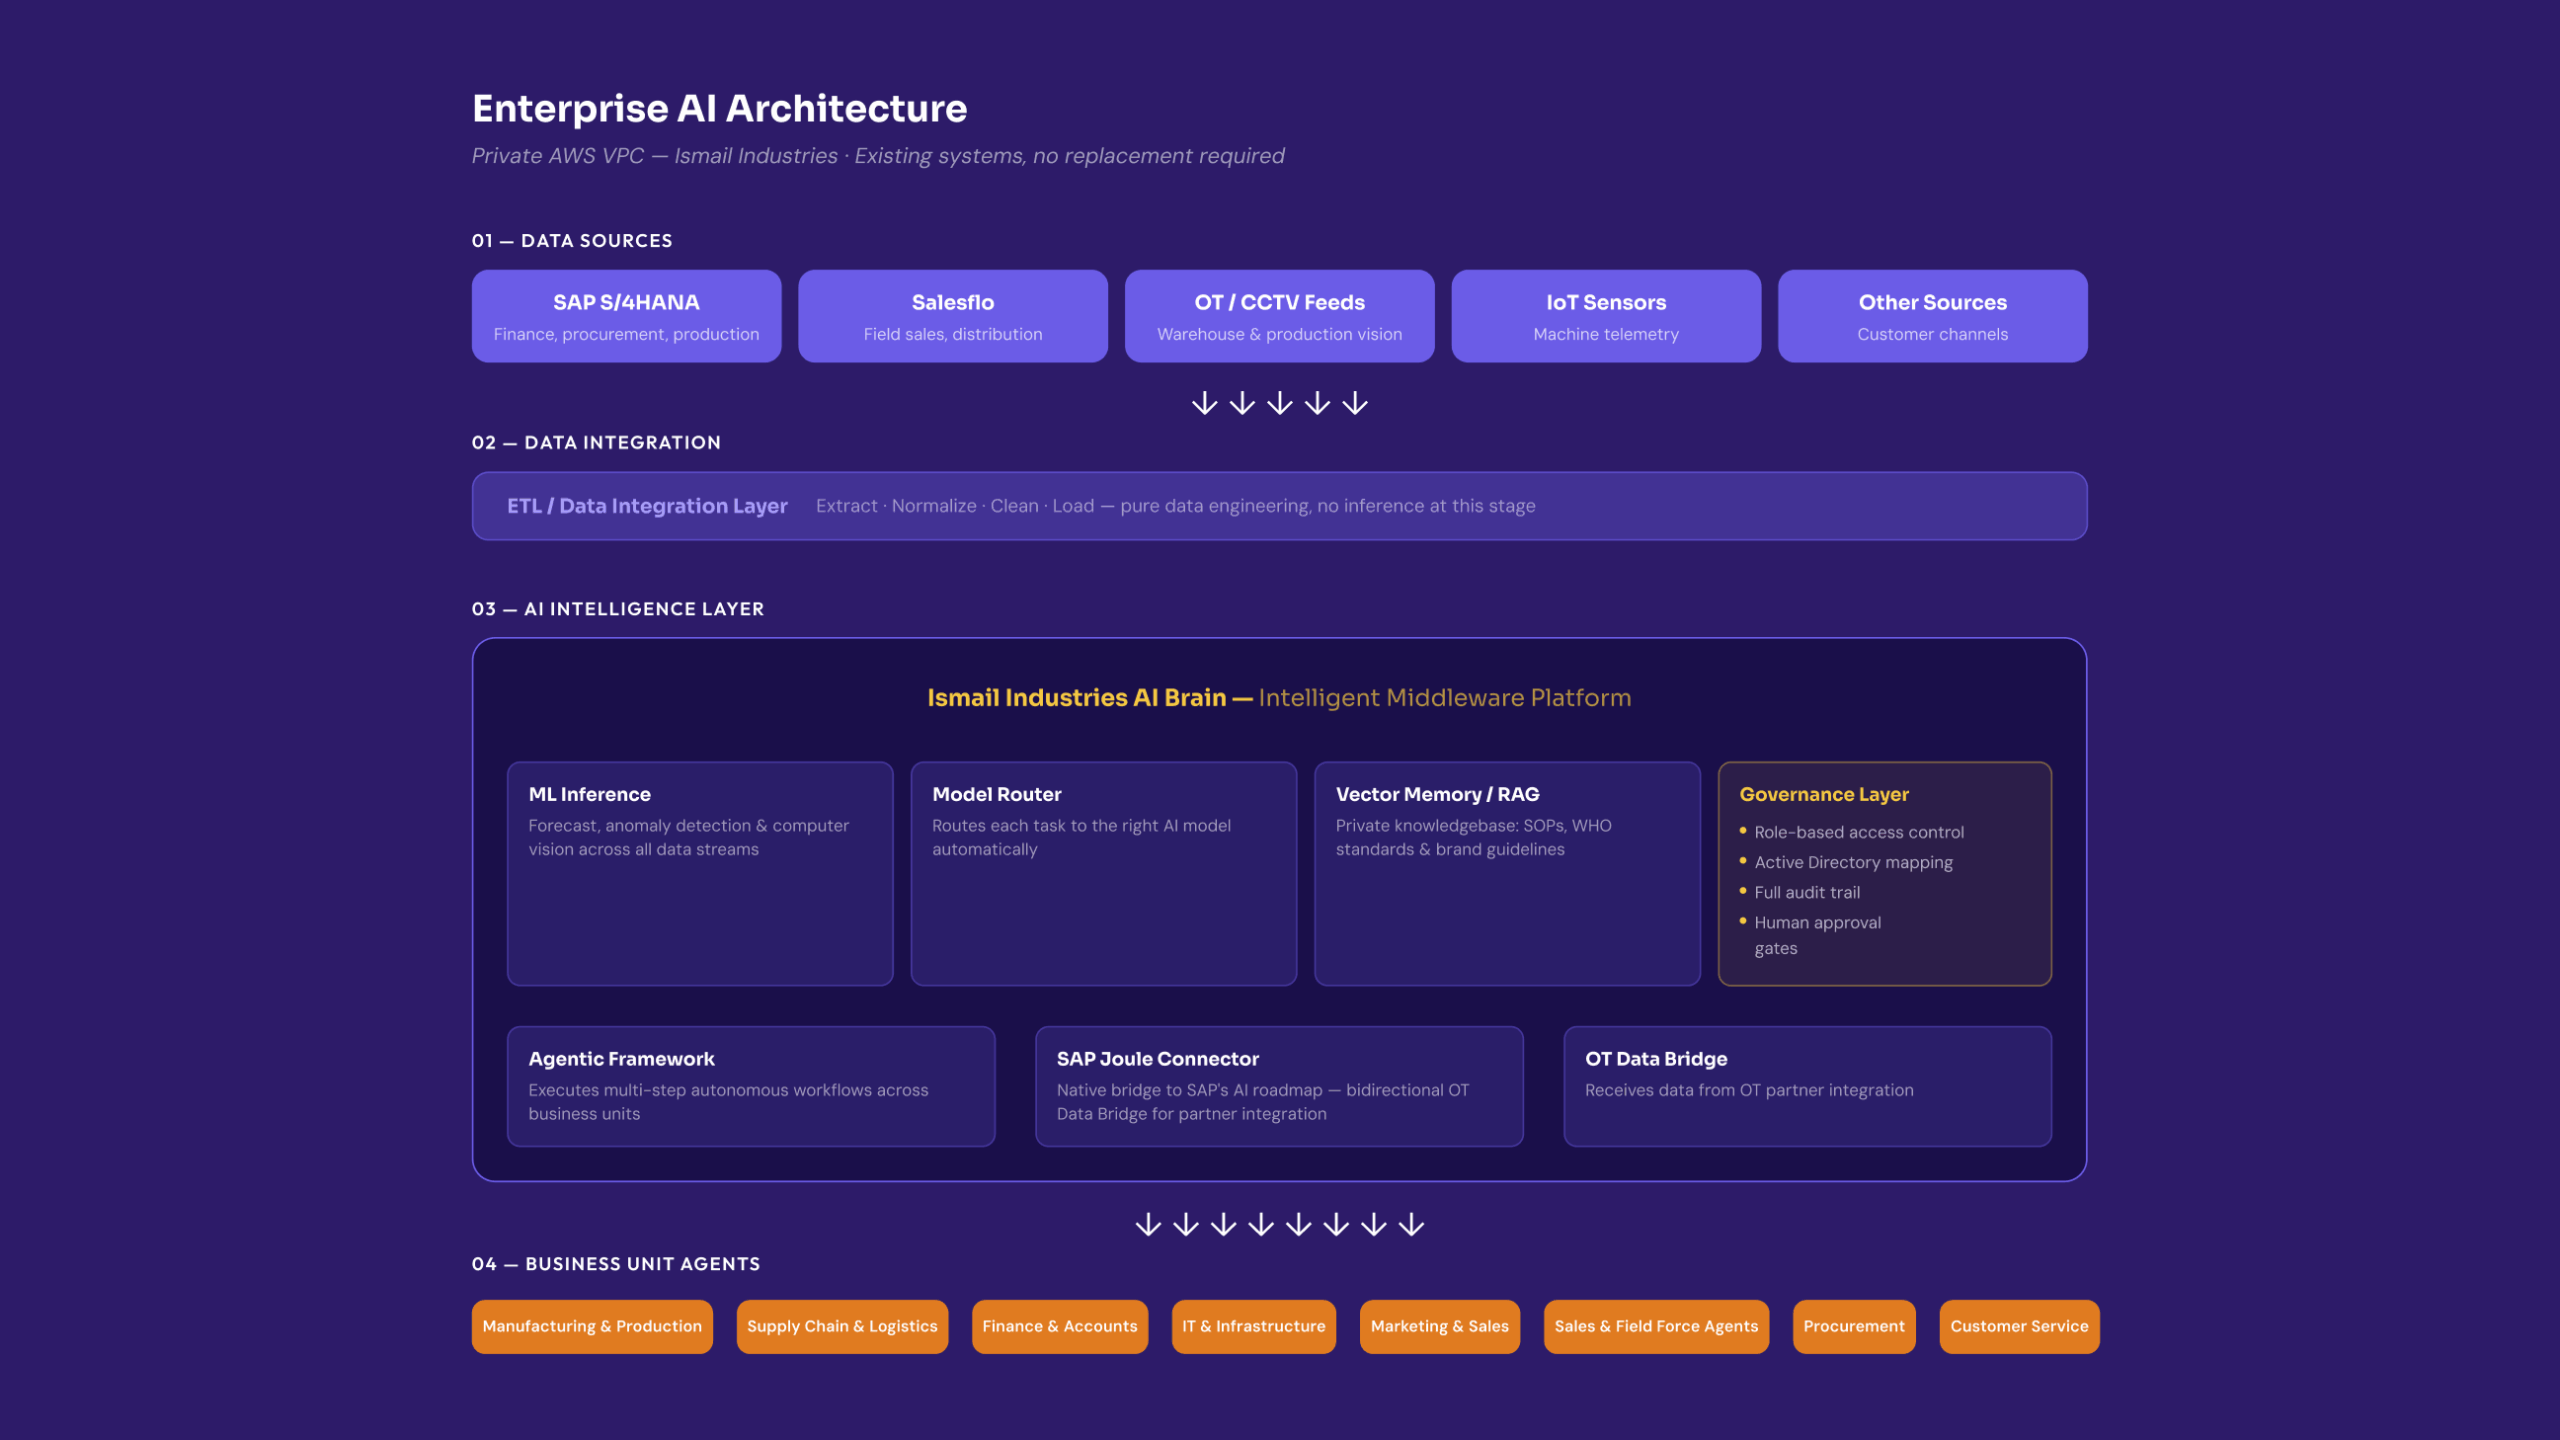Select the Supply Chain & Logistics pill
The width and height of the screenshot is (2560, 1440).
842,1327
